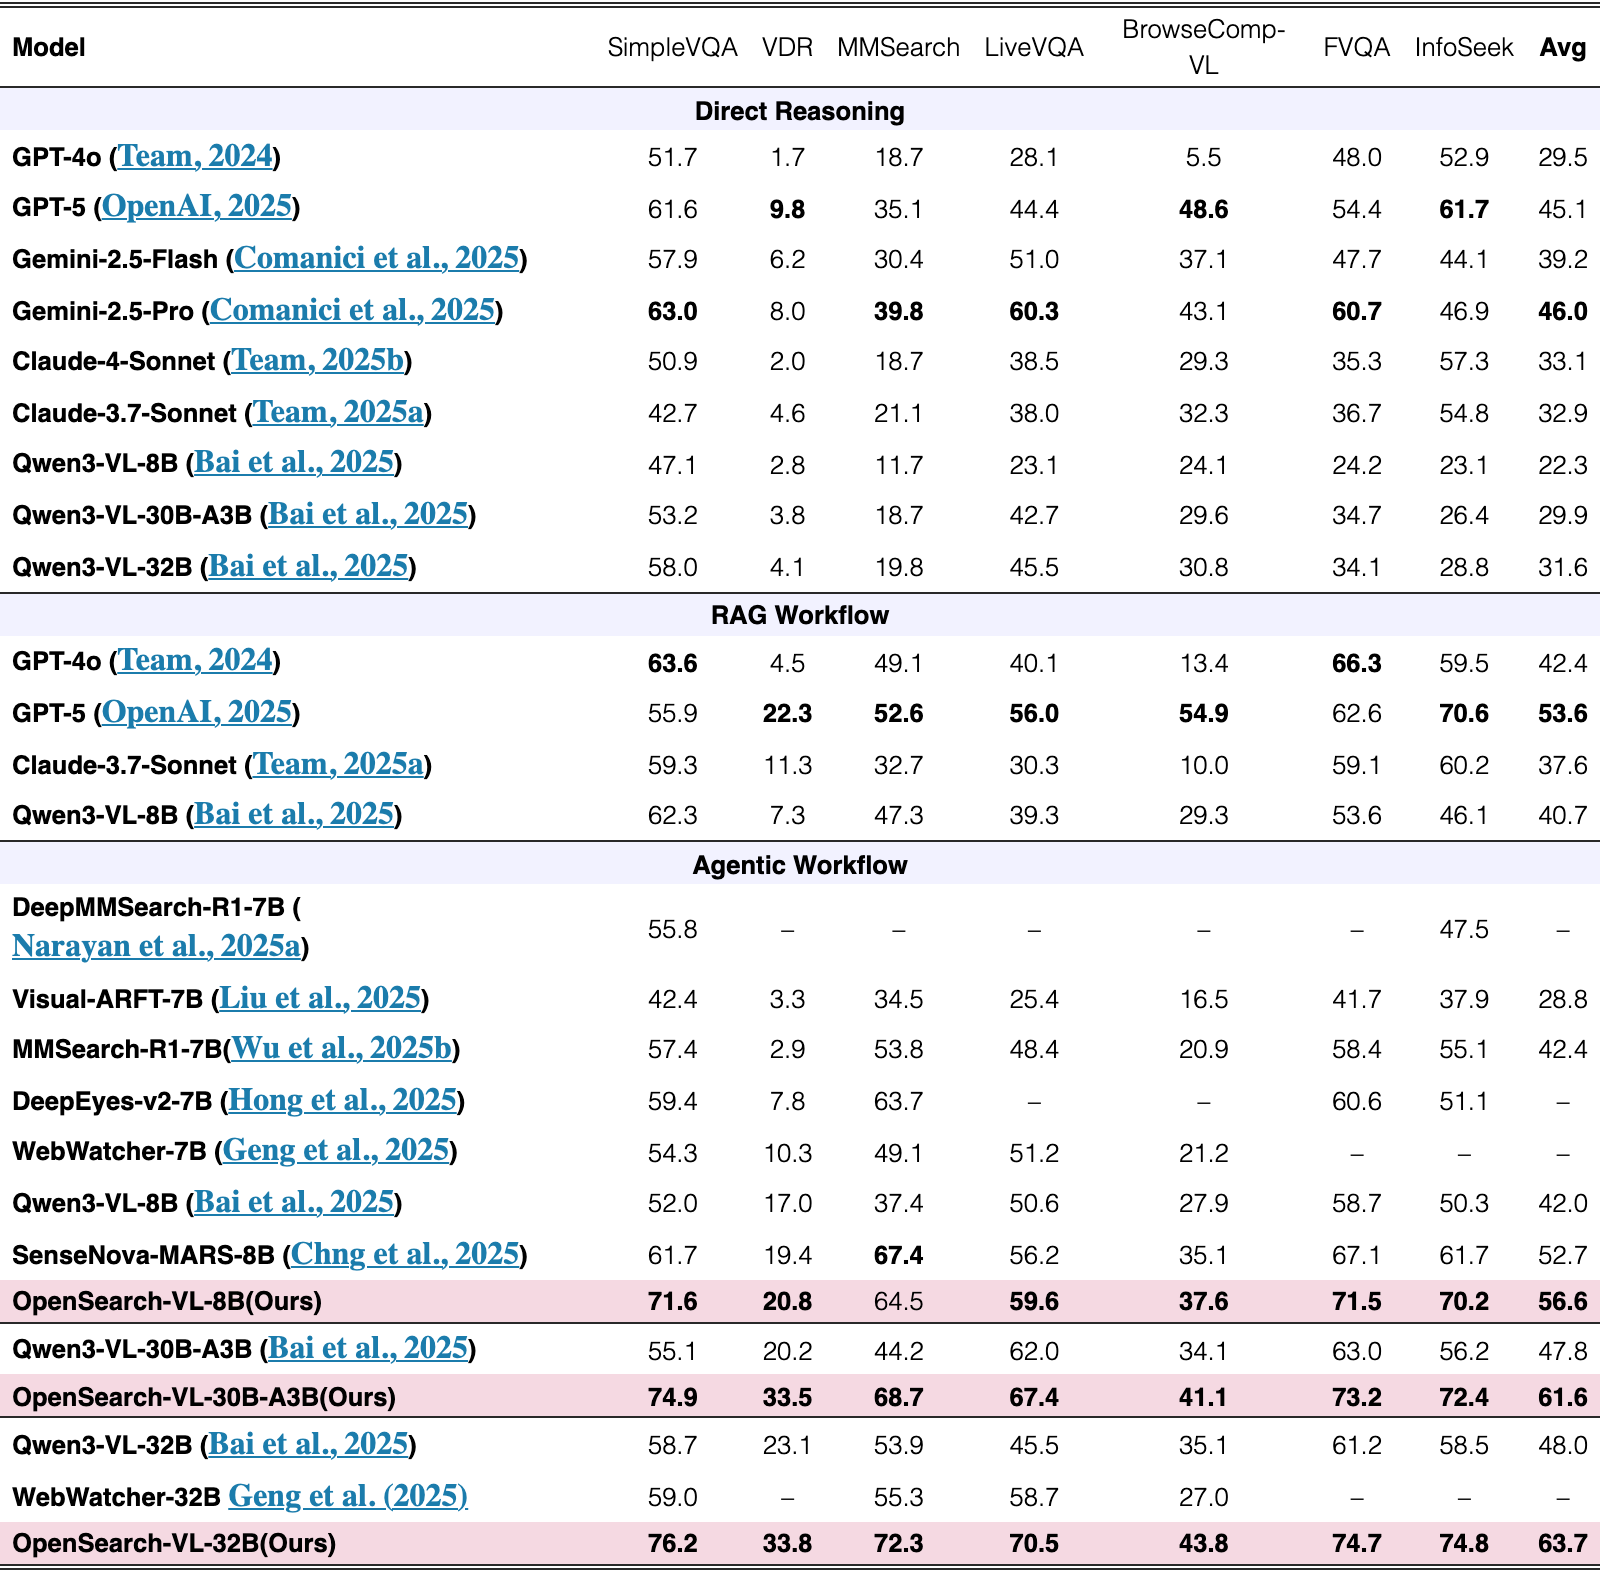Open the "Hong et al., 2025" citation link

pyautogui.click(x=343, y=1100)
